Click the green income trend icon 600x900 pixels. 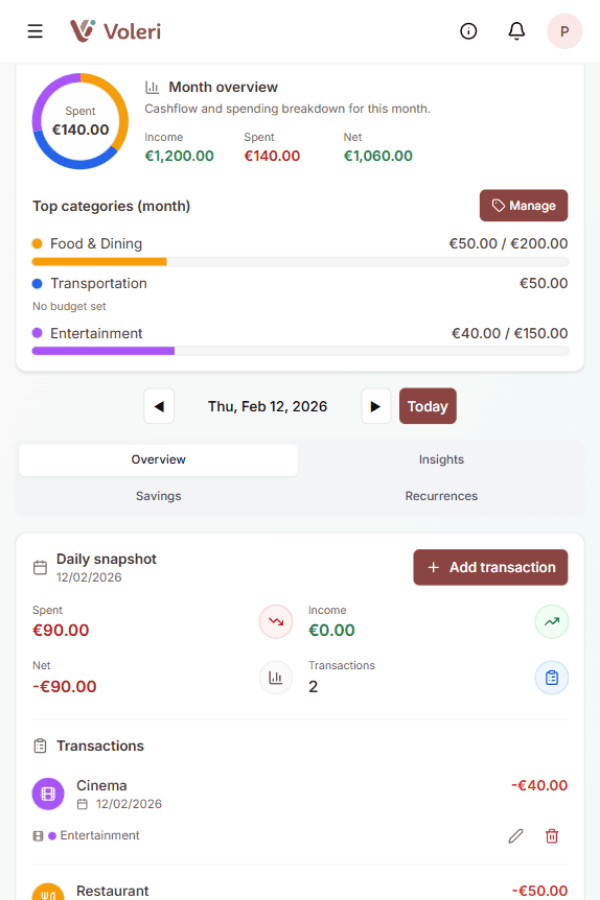point(551,621)
